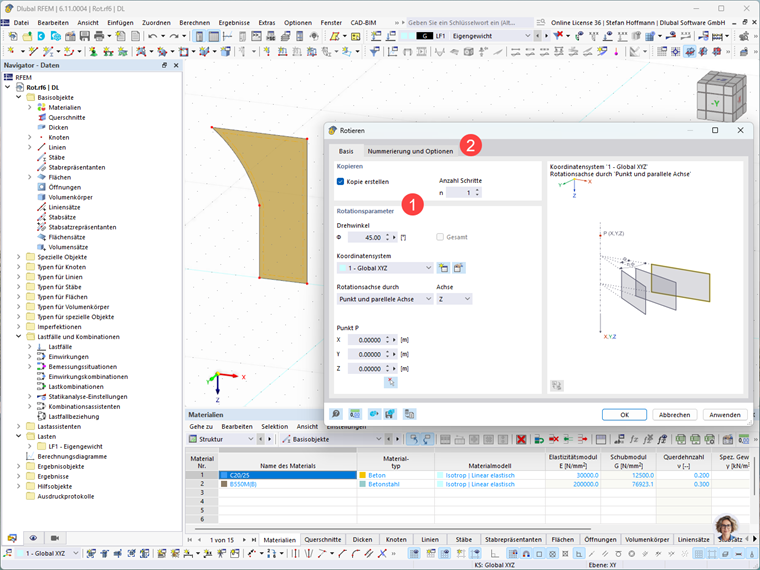Image resolution: width=760 pixels, height=570 pixels.
Task: Click the Print toolbar icon
Action: (x=99, y=36)
